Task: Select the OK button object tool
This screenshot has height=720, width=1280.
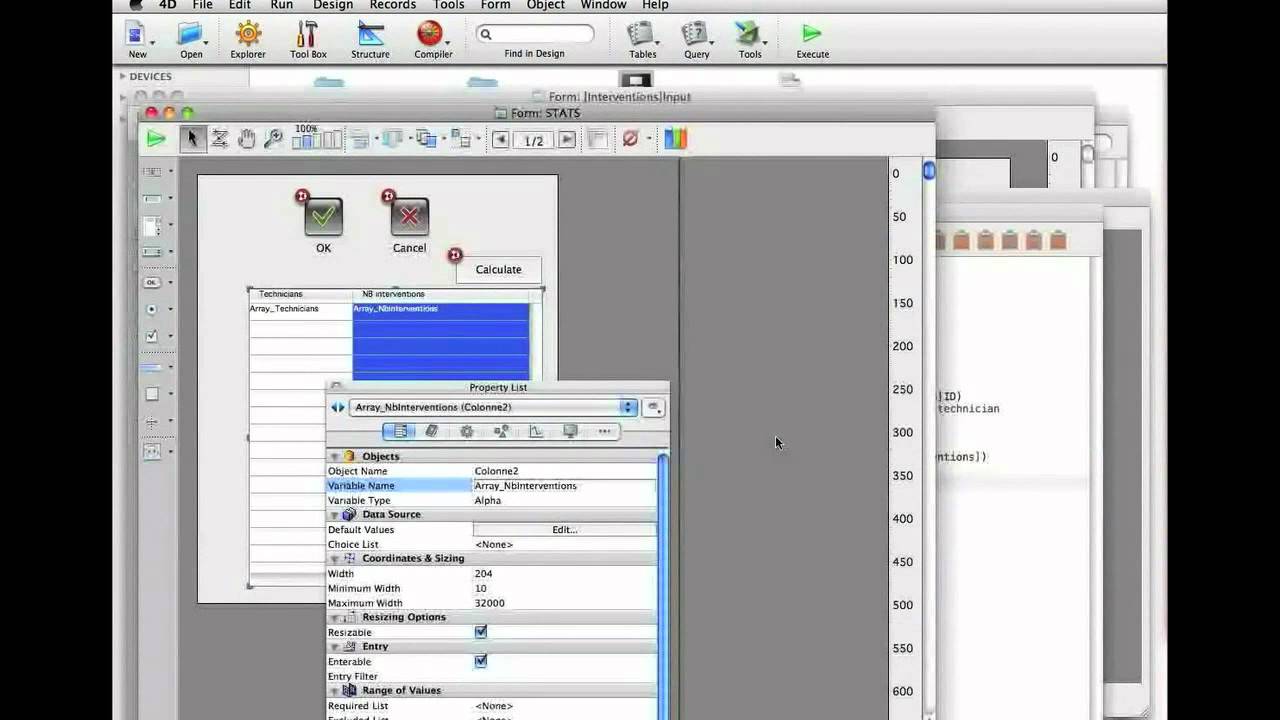Action: [152, 283]
